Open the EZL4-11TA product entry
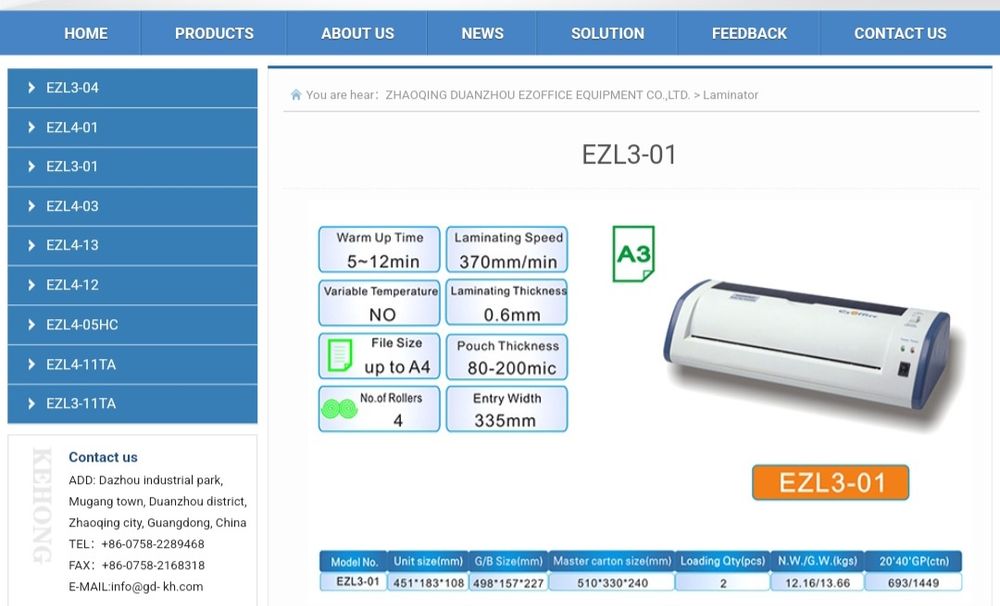The image size is (1000, 606). (x=133, y=364)
